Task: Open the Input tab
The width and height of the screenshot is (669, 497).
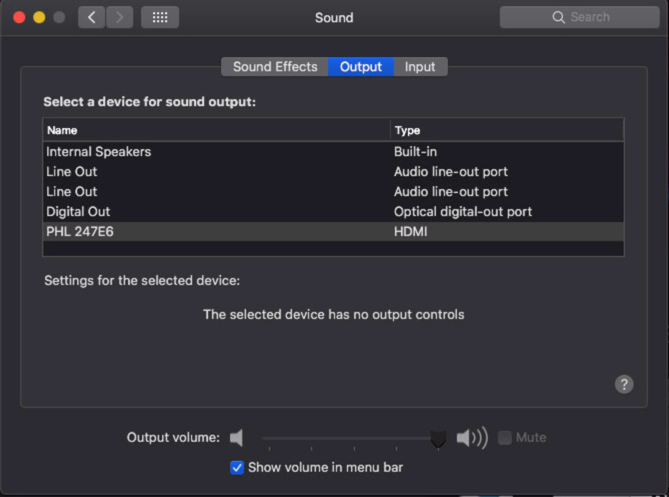Action: pos(420,67)
